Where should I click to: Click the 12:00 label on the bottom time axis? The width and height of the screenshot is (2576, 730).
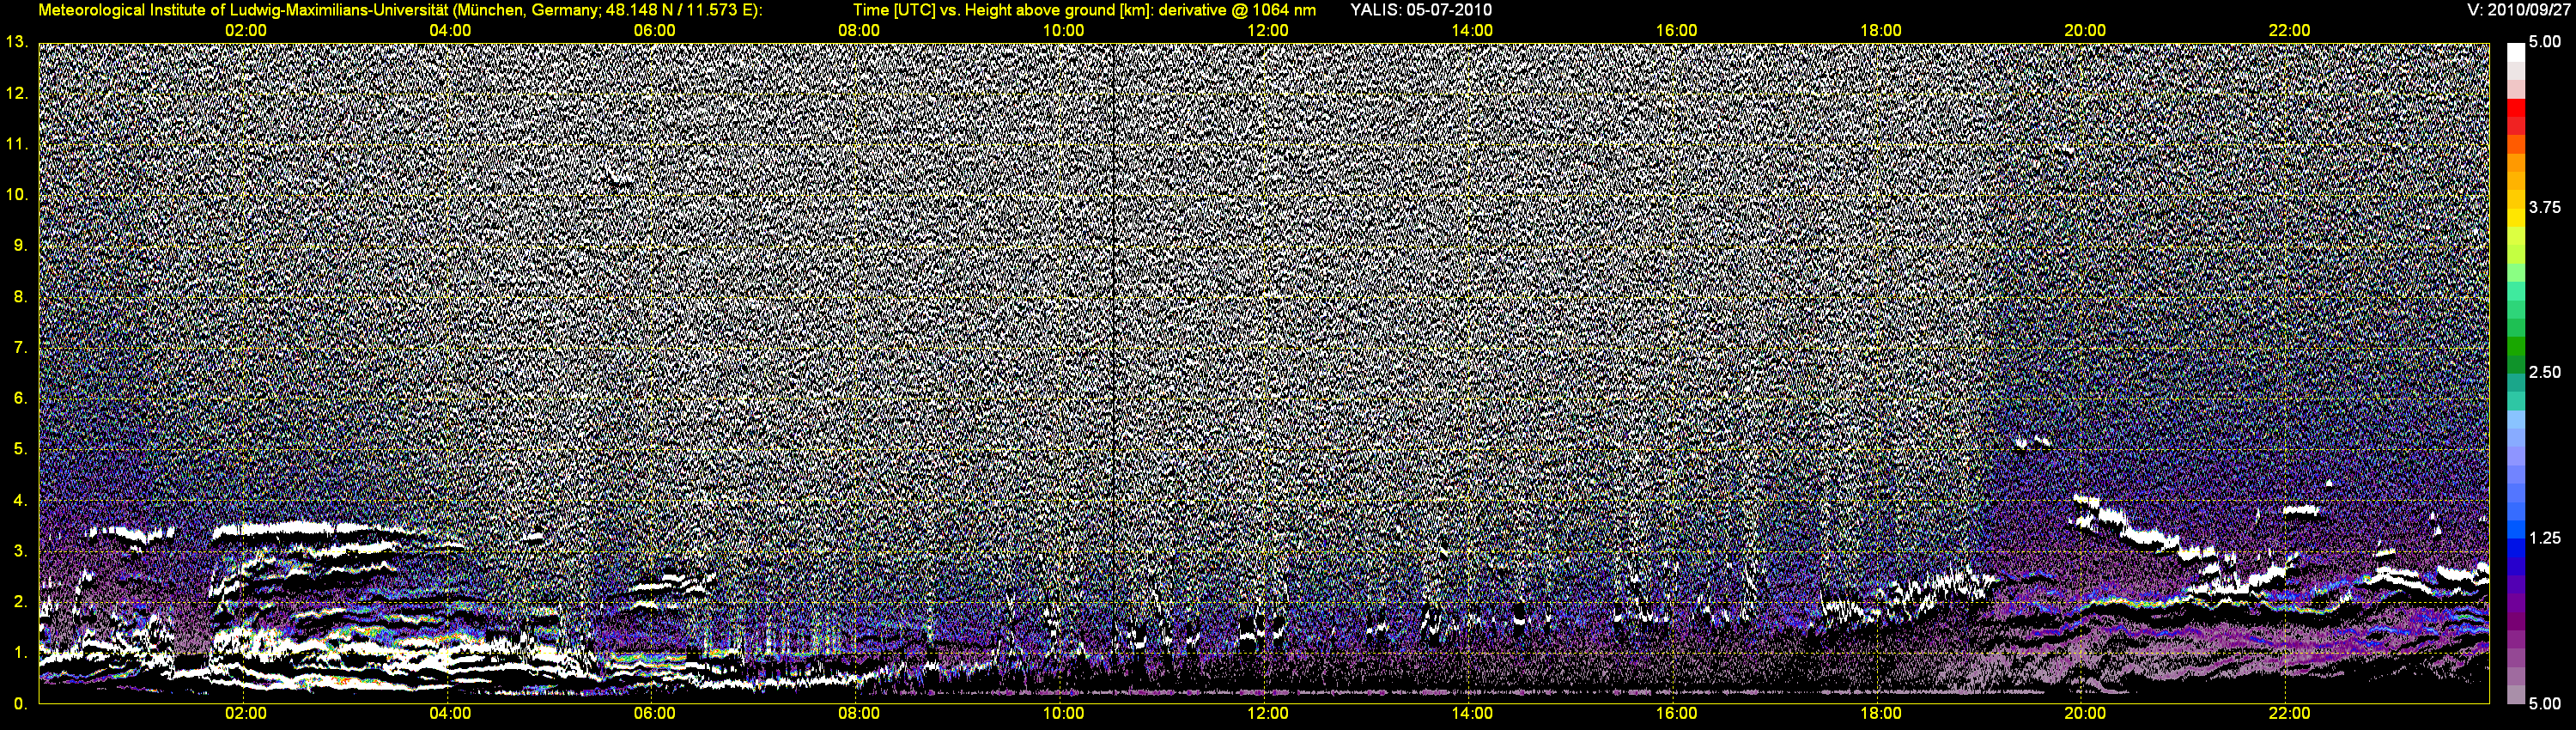click(x=1267, y=714)
